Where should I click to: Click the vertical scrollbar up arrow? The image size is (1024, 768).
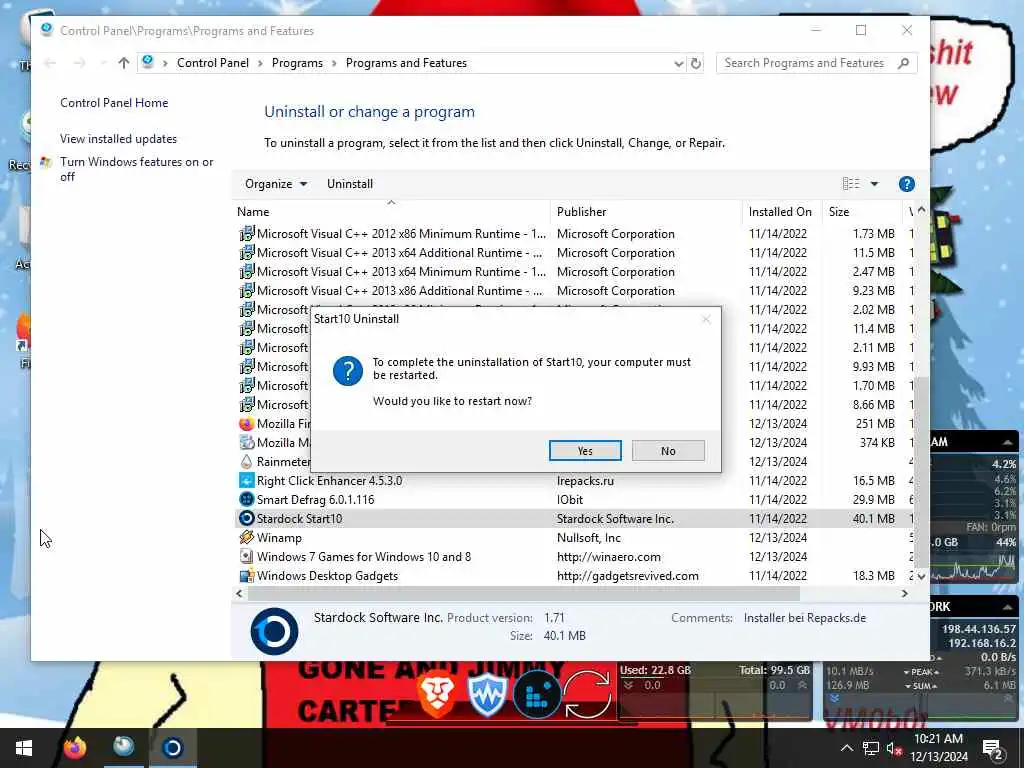pos(921,210)
